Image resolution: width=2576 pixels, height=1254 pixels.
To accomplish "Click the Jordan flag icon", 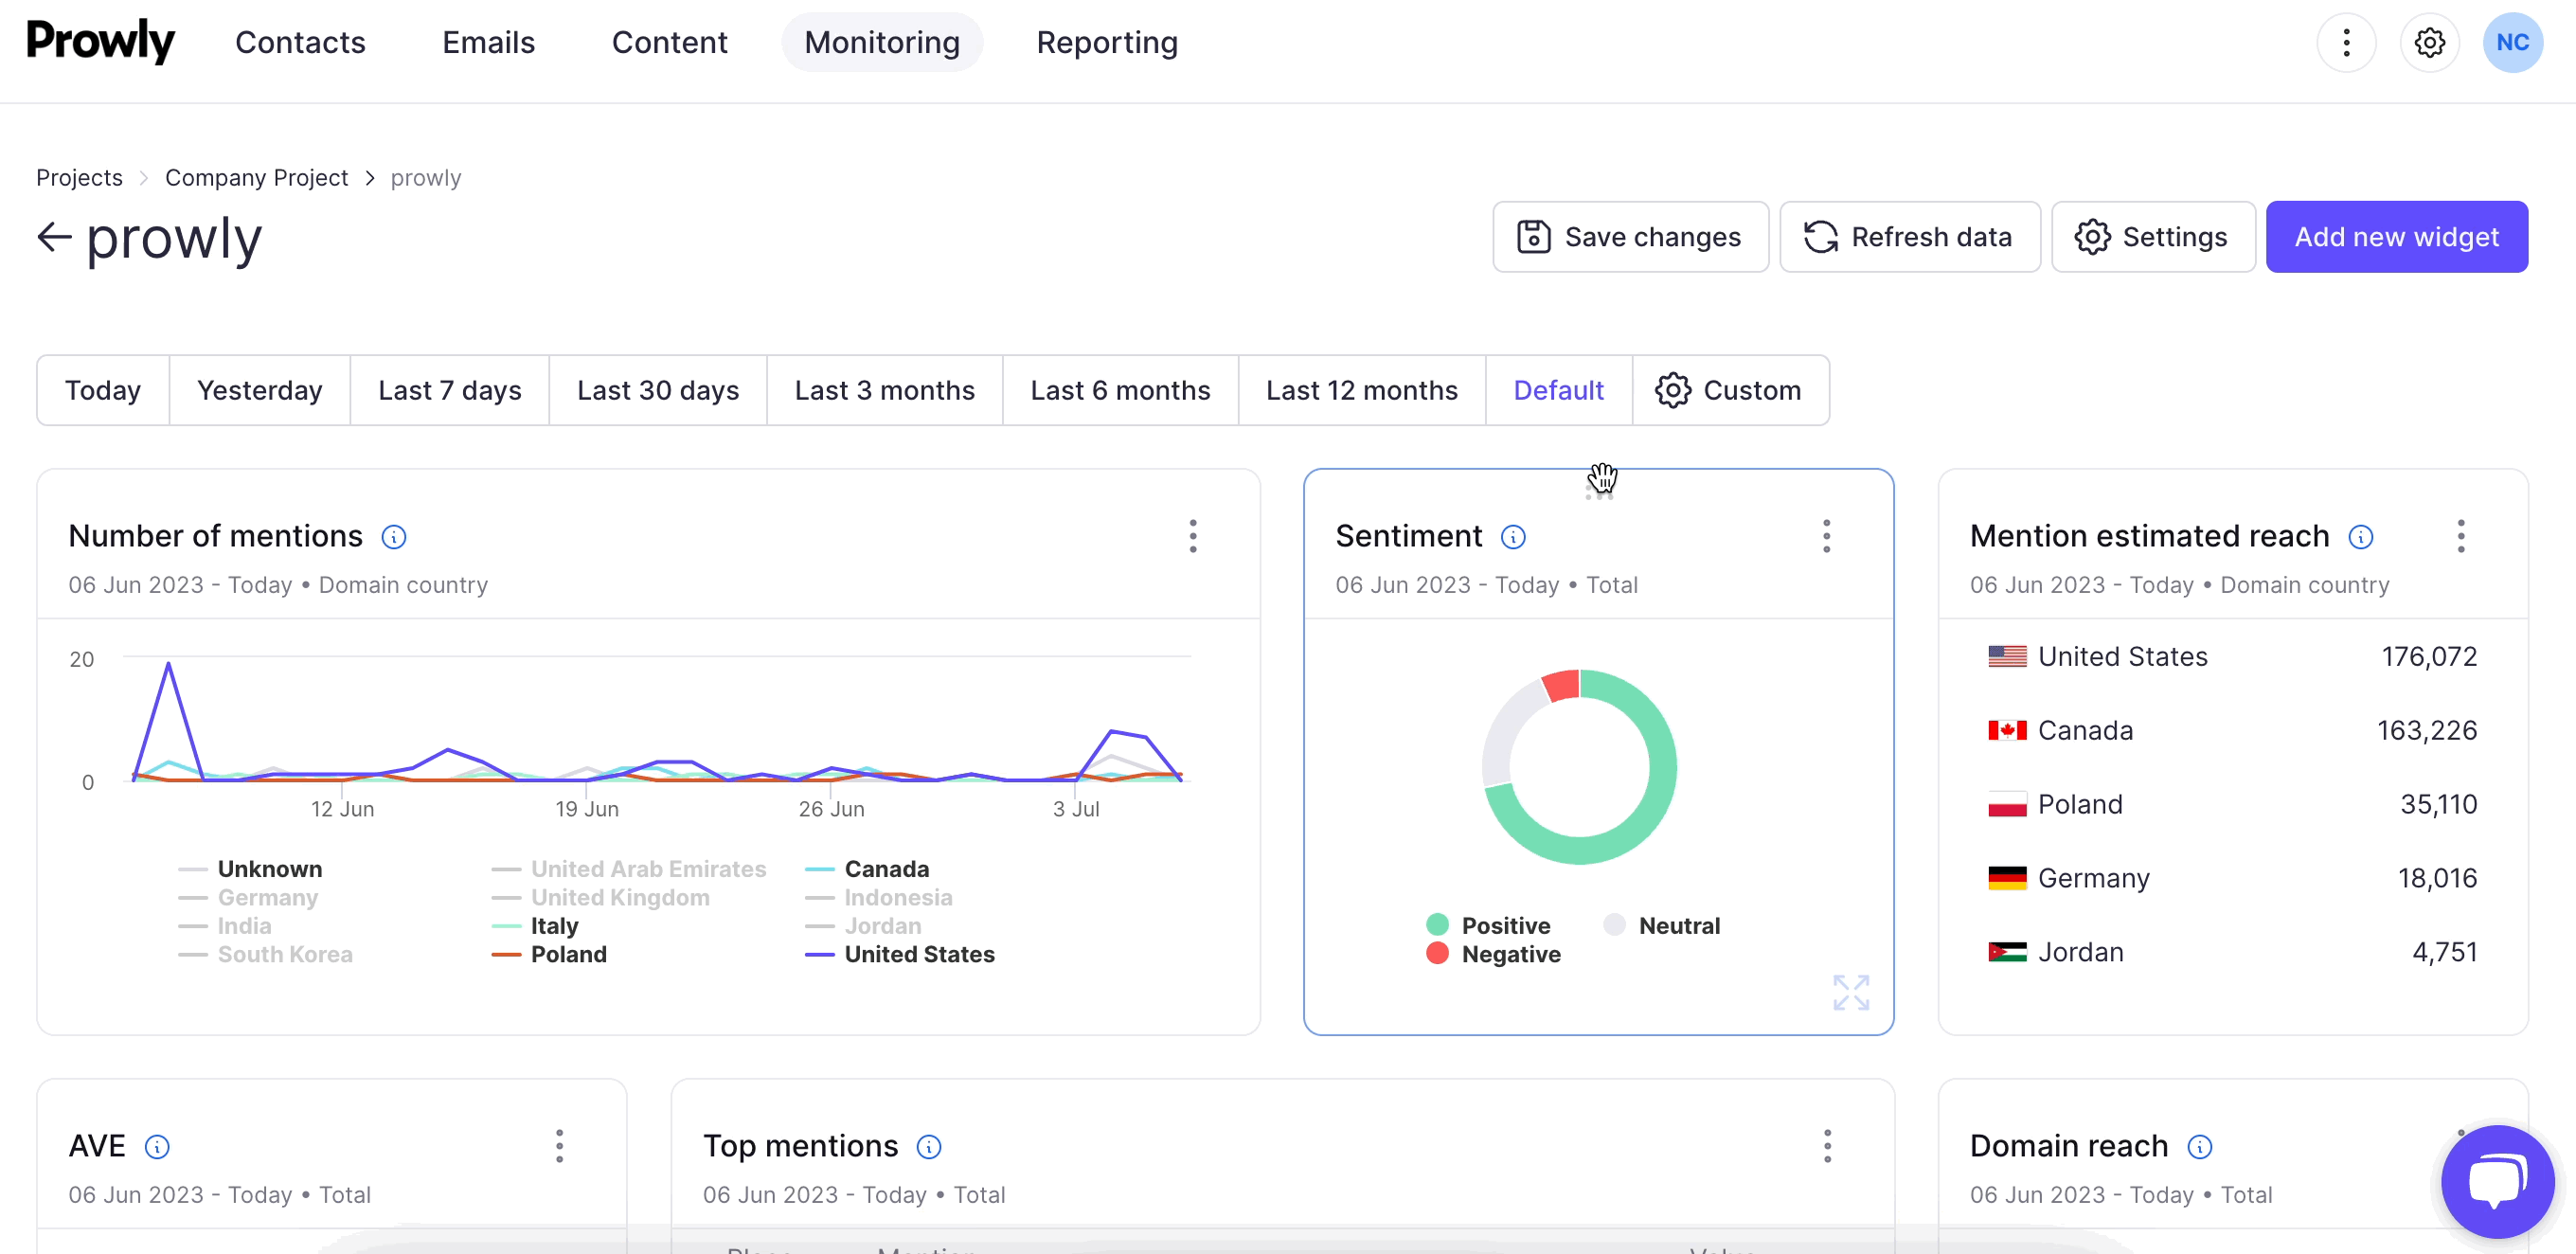I will [2007, 952].
